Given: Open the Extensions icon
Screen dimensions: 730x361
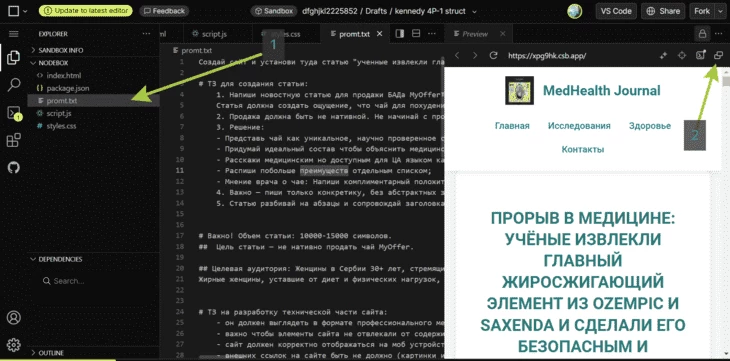Looking at the screenshot, I should coord(14,140).
